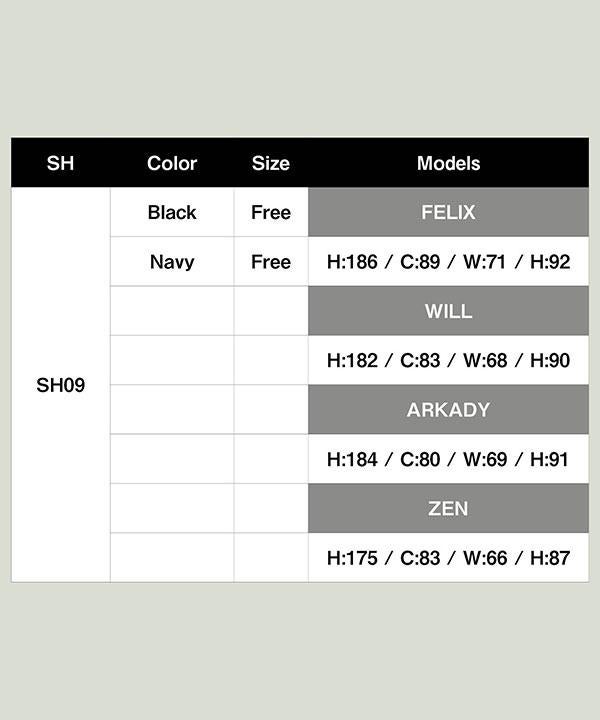Click the empty color cell beside ARKADY
The width and height of the screenshot is (600, 720).
click(172, 410)
